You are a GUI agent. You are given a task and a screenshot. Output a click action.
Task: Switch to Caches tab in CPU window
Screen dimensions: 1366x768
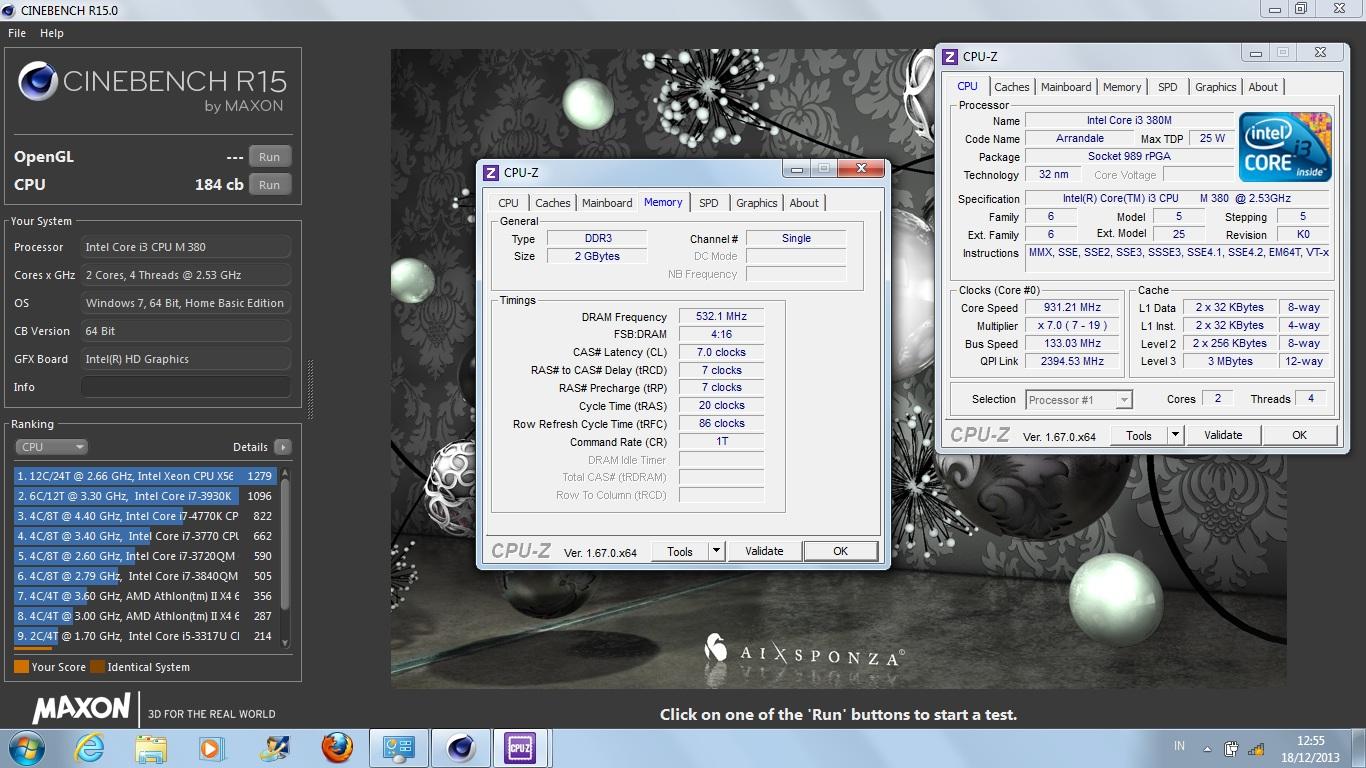[1012, 87]
